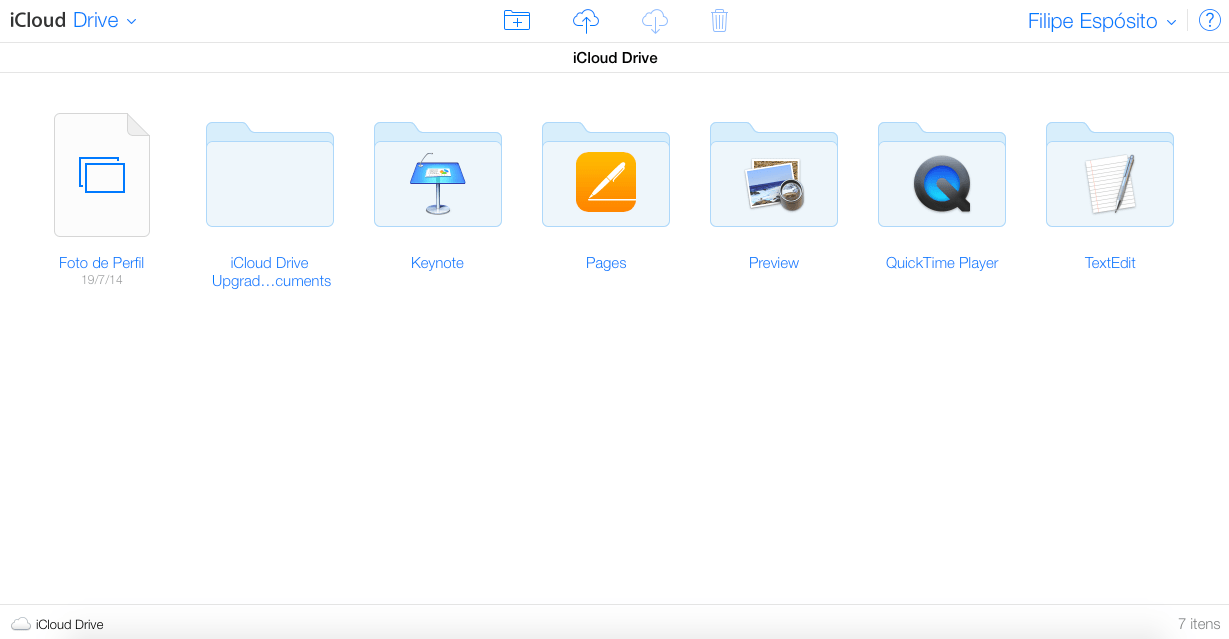Viewport: 1229px width, 639px height.
Task: Click iCloud Drive in the bottom path bar
Action: (x=69, y=624)
